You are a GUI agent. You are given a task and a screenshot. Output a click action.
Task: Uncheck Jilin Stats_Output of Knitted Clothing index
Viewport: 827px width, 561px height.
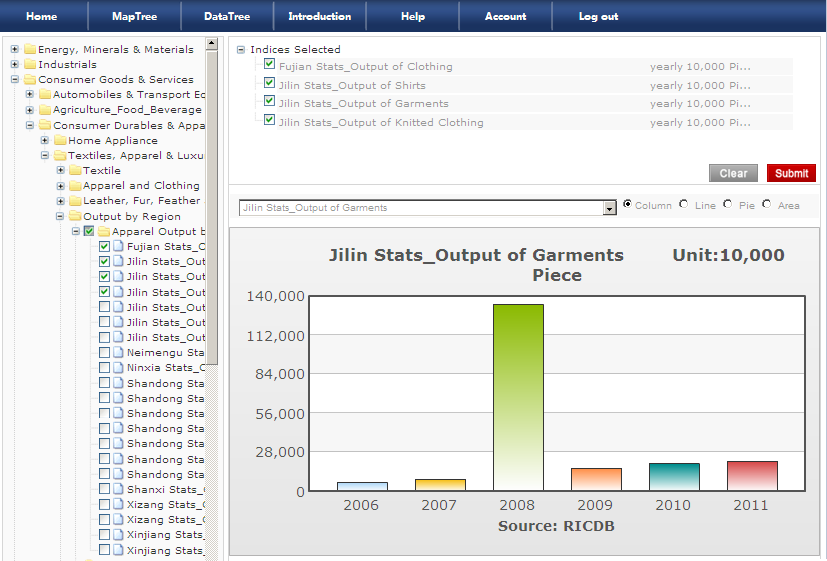270,120
